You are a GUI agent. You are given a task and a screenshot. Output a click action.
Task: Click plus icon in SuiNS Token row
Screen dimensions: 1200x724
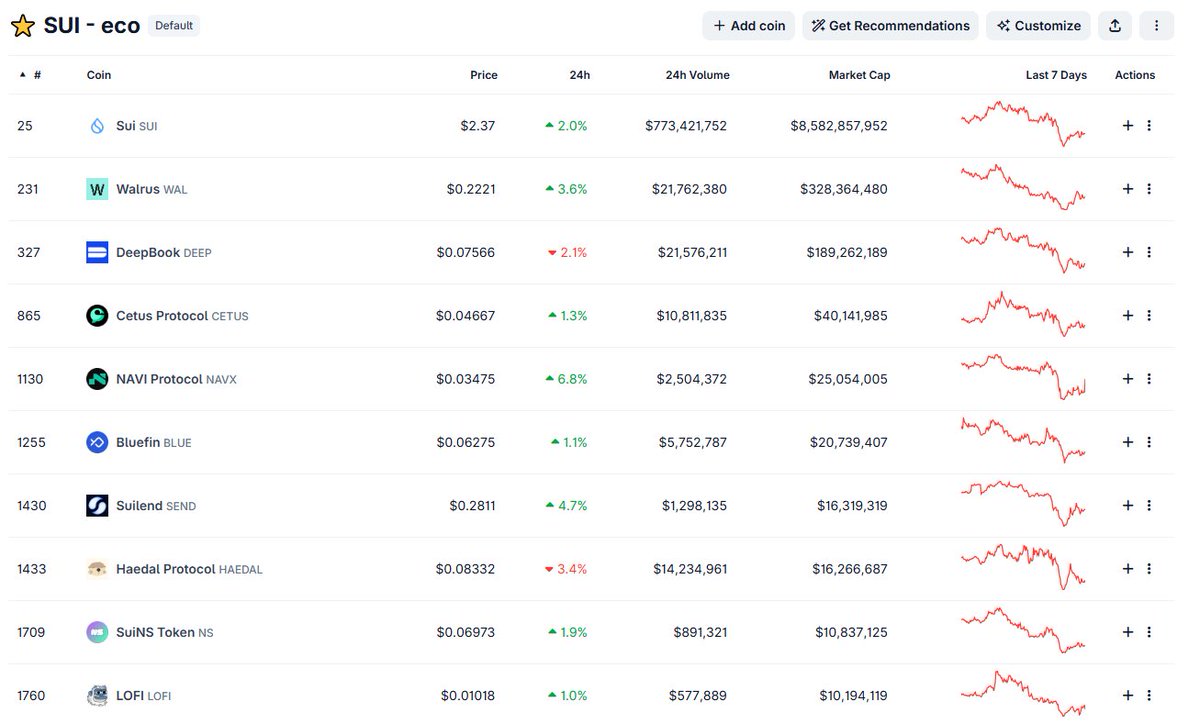pos(1128,632)
